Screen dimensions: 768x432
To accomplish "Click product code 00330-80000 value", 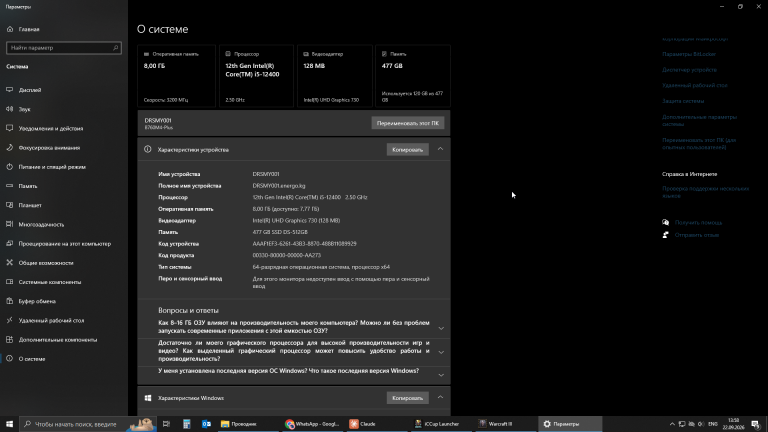I will 287,256.
